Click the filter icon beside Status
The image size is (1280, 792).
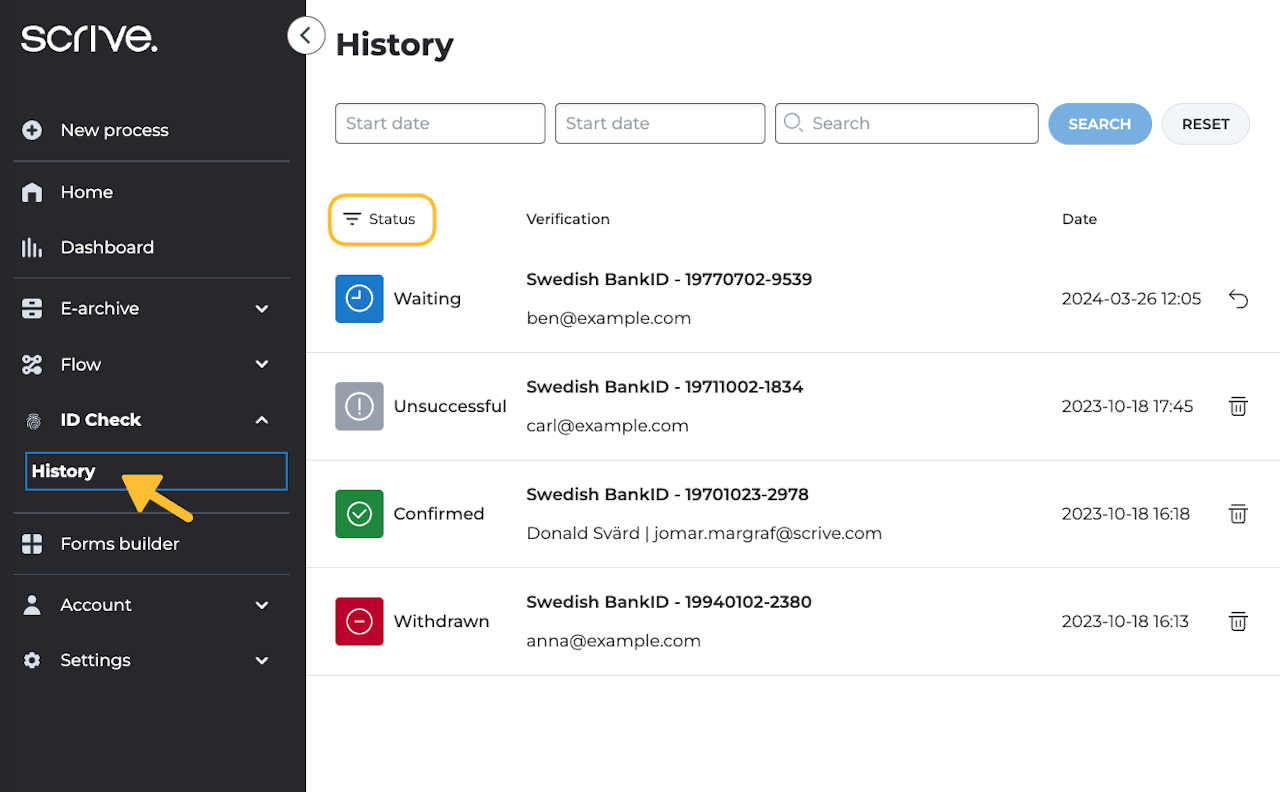coord(352,219)
